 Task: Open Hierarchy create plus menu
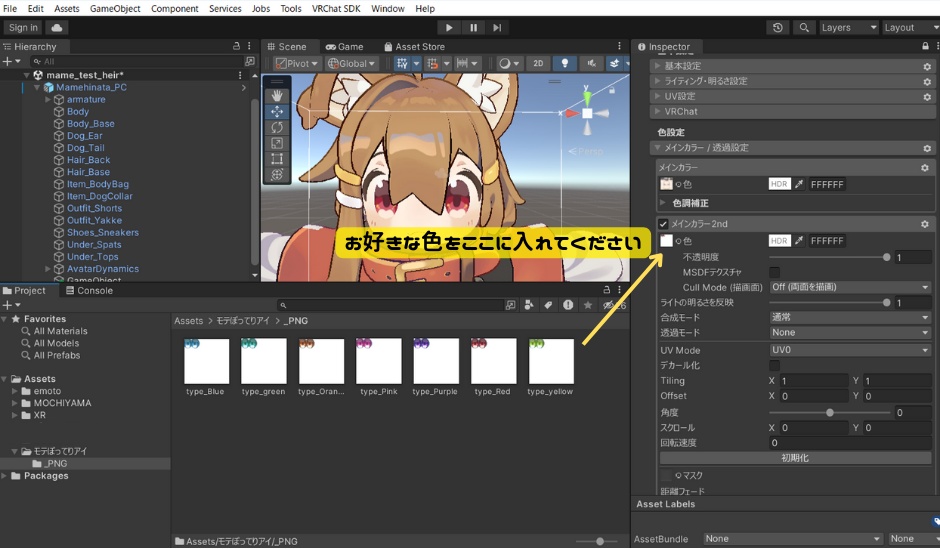click(11, 61)
